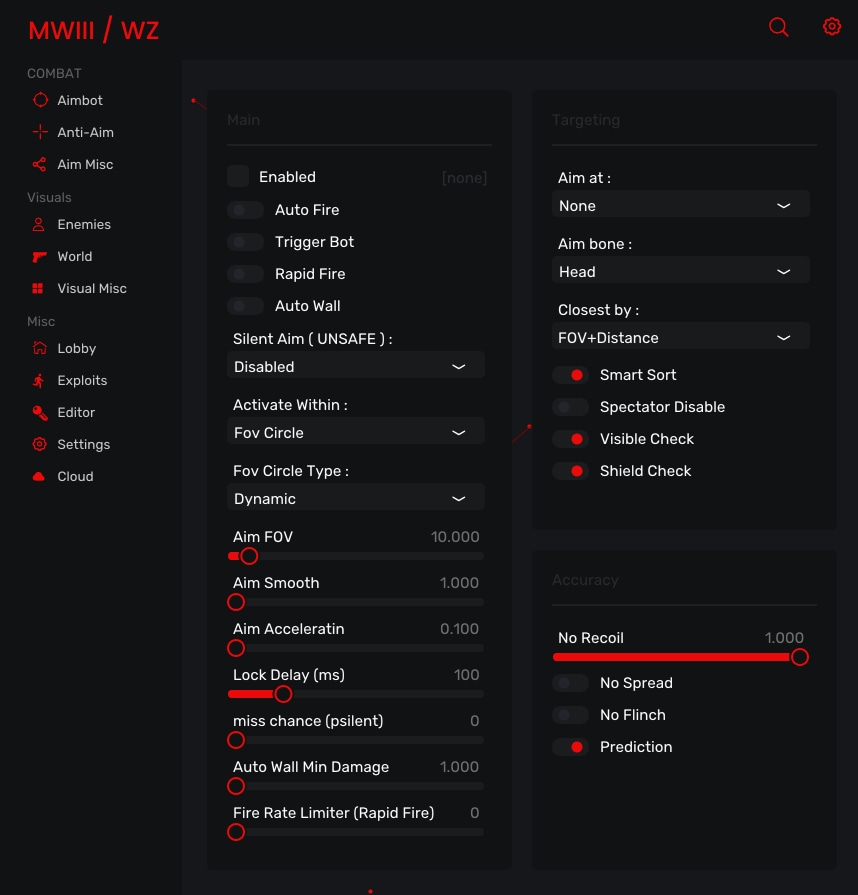
Task: Open the Closest by dropdown
Action: pos(680,338)
